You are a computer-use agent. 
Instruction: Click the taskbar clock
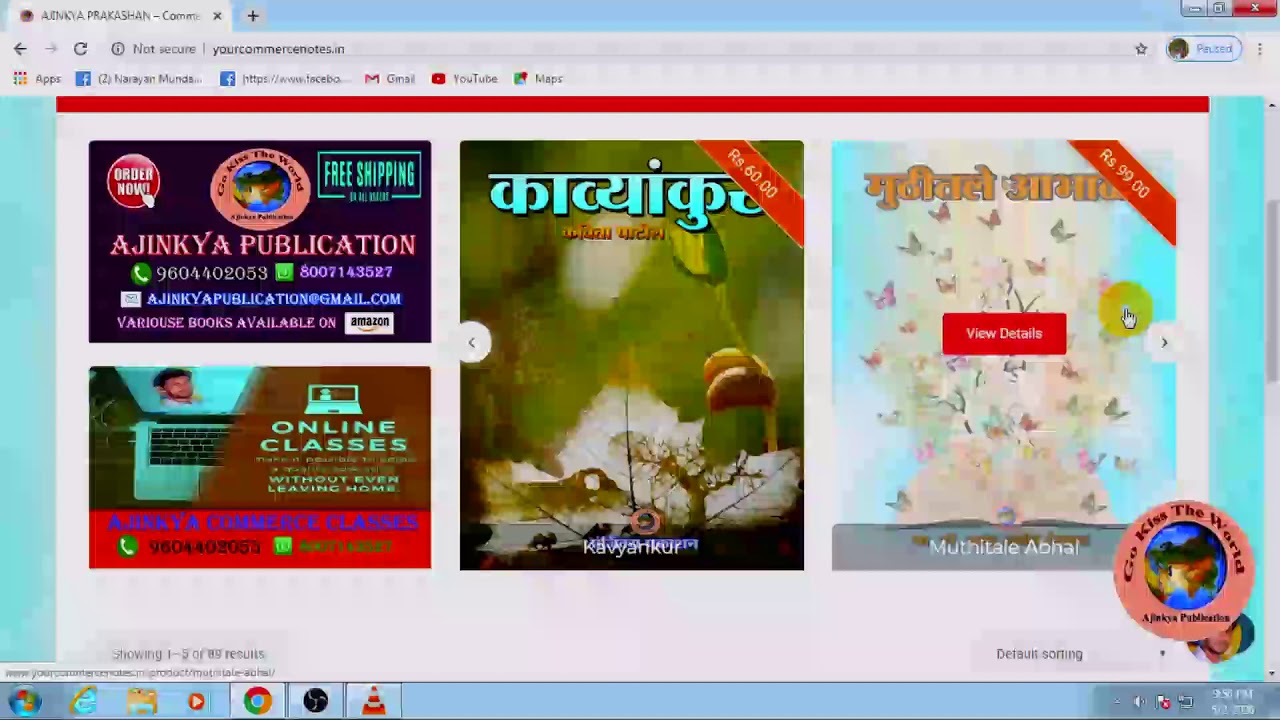point(1232,701)
